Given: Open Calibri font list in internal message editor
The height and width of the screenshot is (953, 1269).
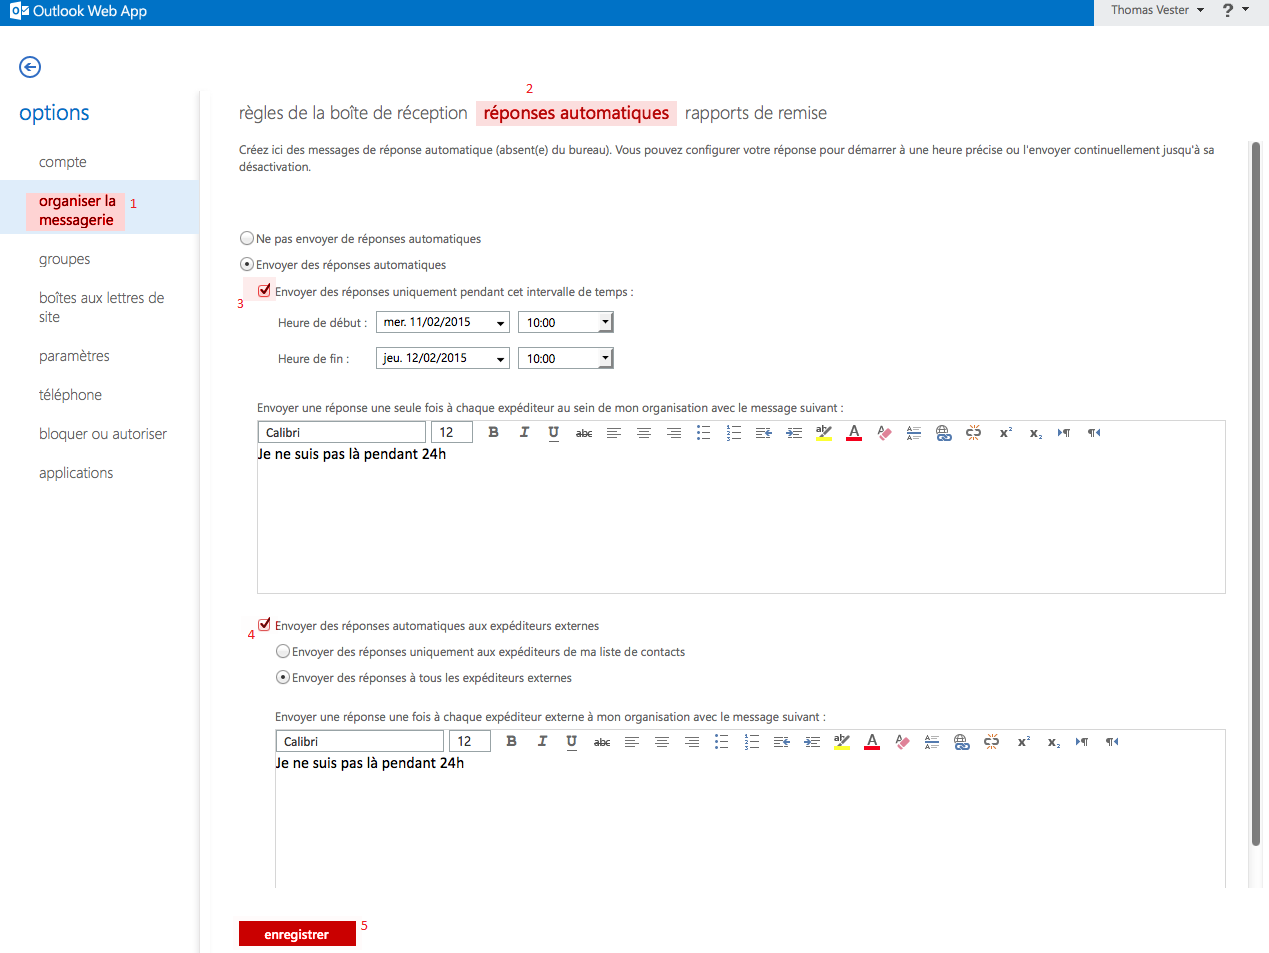Looking at the screenshot, I should point(342,432).
